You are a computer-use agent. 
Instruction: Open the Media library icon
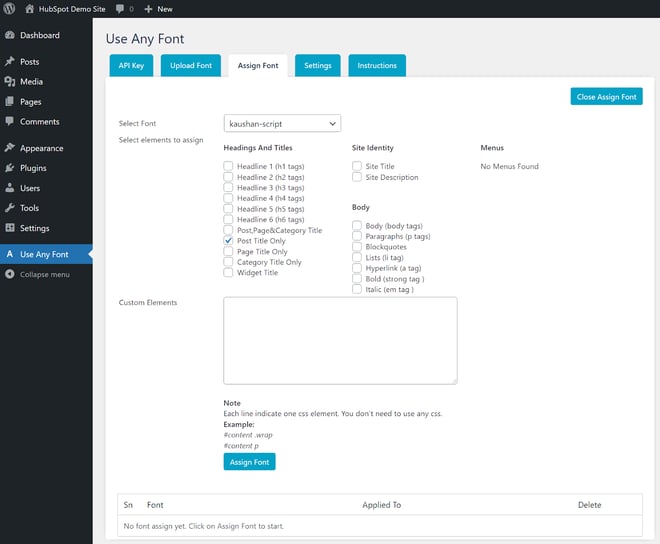point(9,82)
